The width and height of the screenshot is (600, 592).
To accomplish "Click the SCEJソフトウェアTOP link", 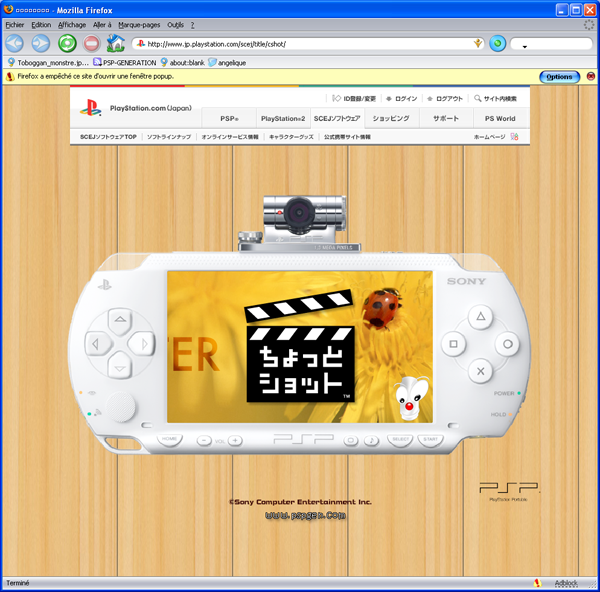I will click(108, 137).
